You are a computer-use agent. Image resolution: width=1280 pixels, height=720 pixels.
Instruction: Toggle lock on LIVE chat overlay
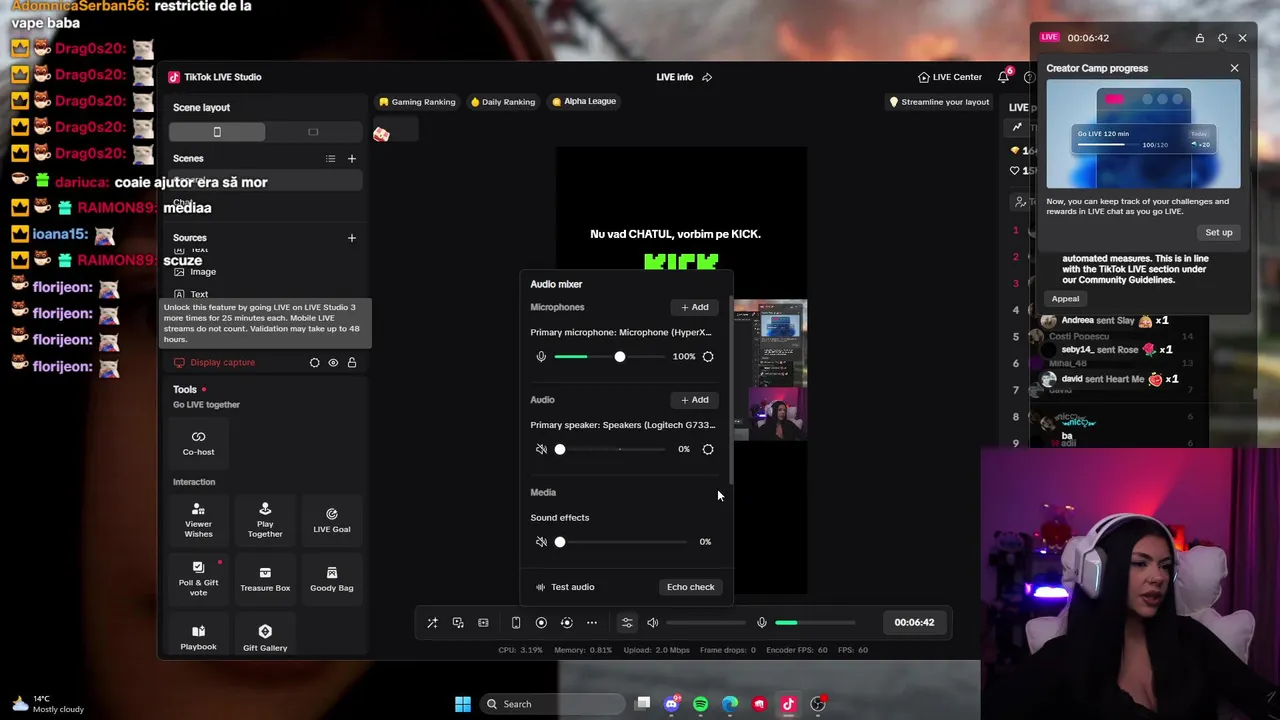(1200, 38)
